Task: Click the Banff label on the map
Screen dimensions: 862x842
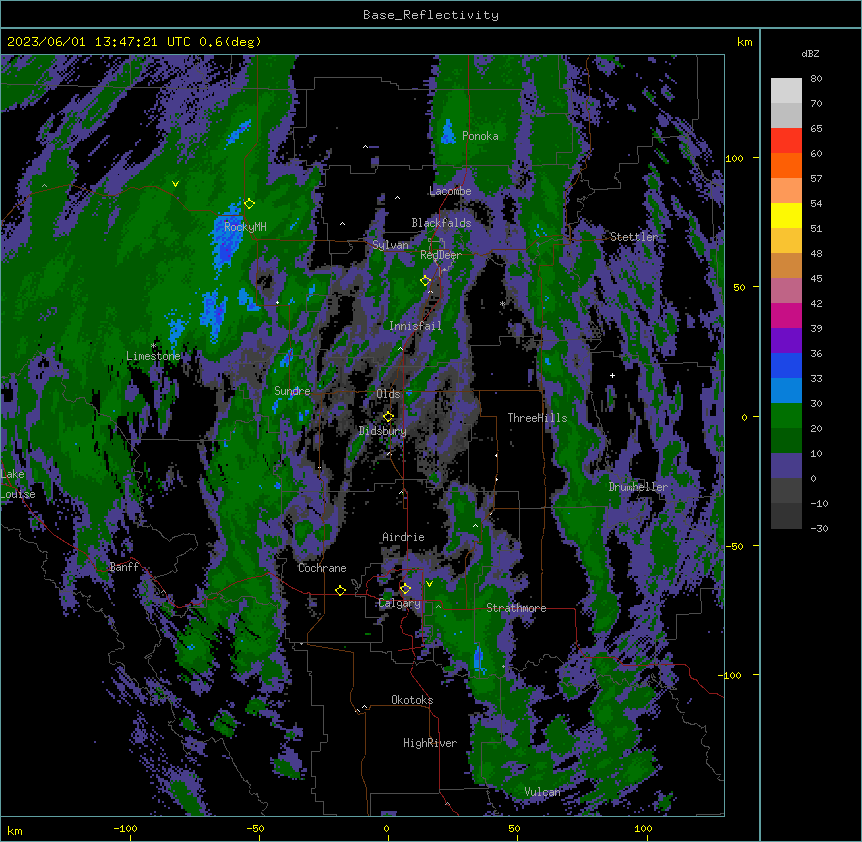Action: click(124, 567)
